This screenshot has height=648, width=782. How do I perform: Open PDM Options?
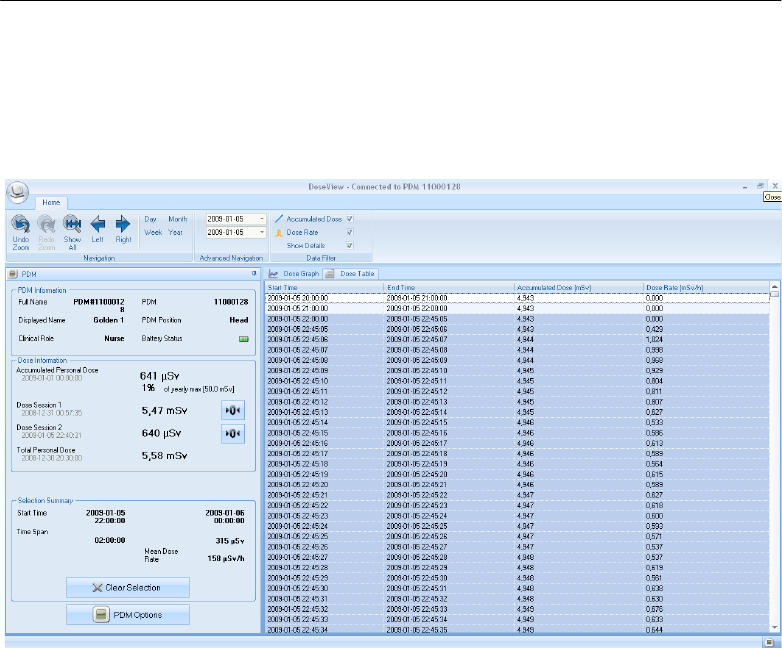tap(127, 614)
